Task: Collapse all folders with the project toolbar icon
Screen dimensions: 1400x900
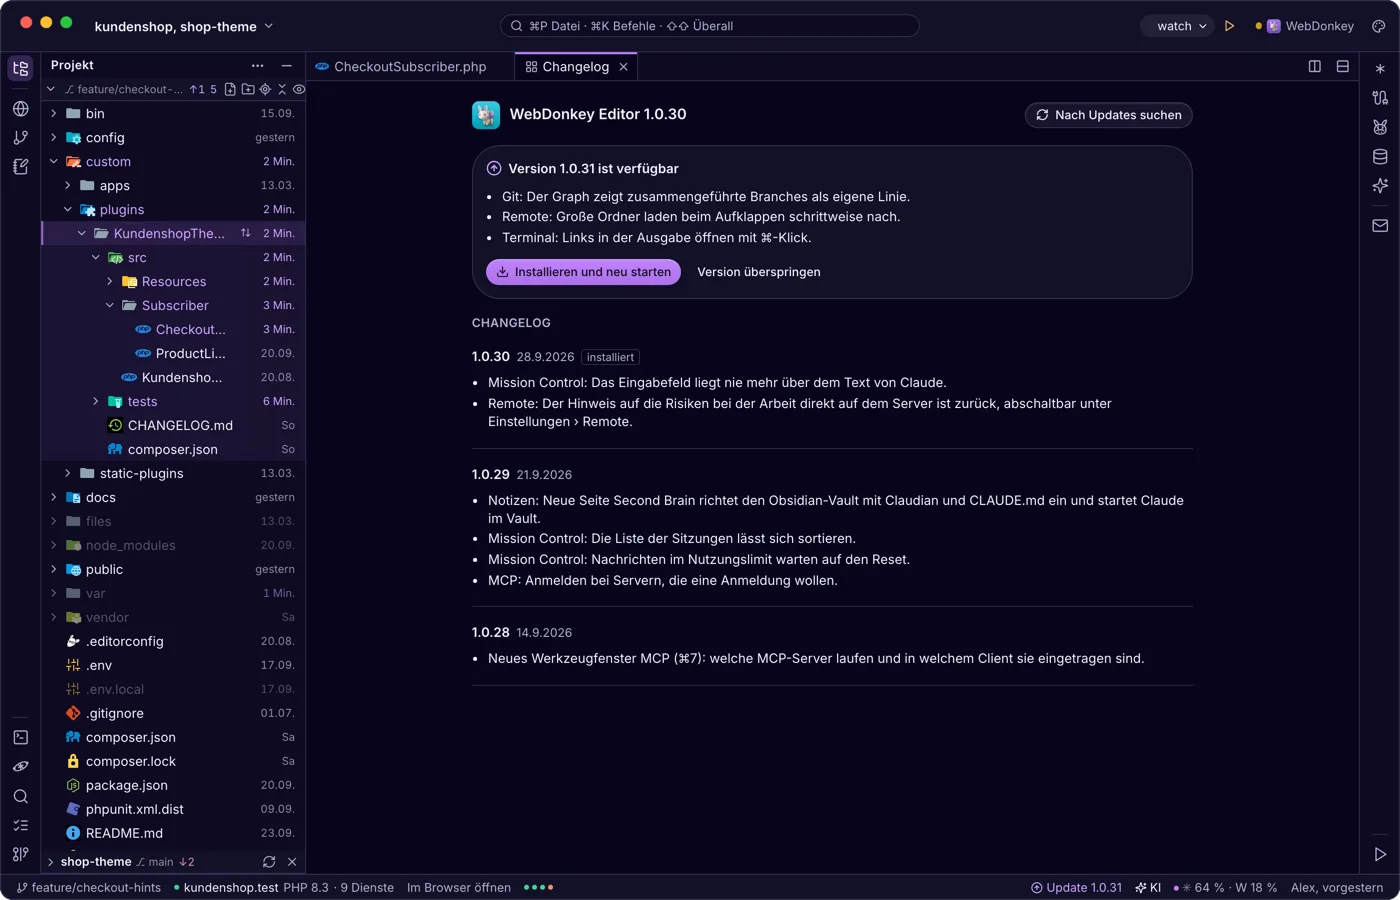Action: (x=282, y=89)
